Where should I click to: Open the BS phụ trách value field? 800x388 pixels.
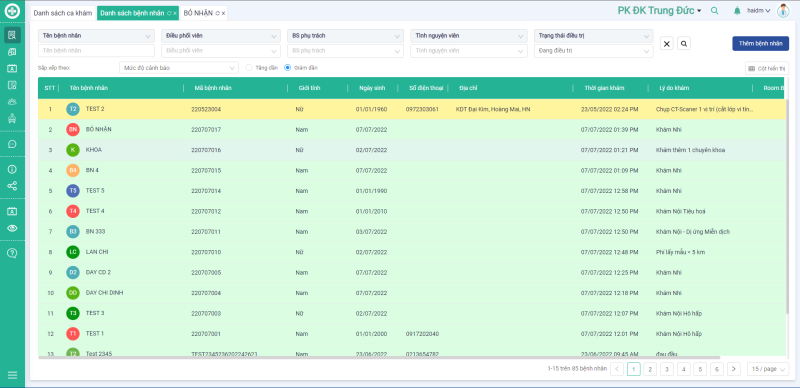click(345, 51)
